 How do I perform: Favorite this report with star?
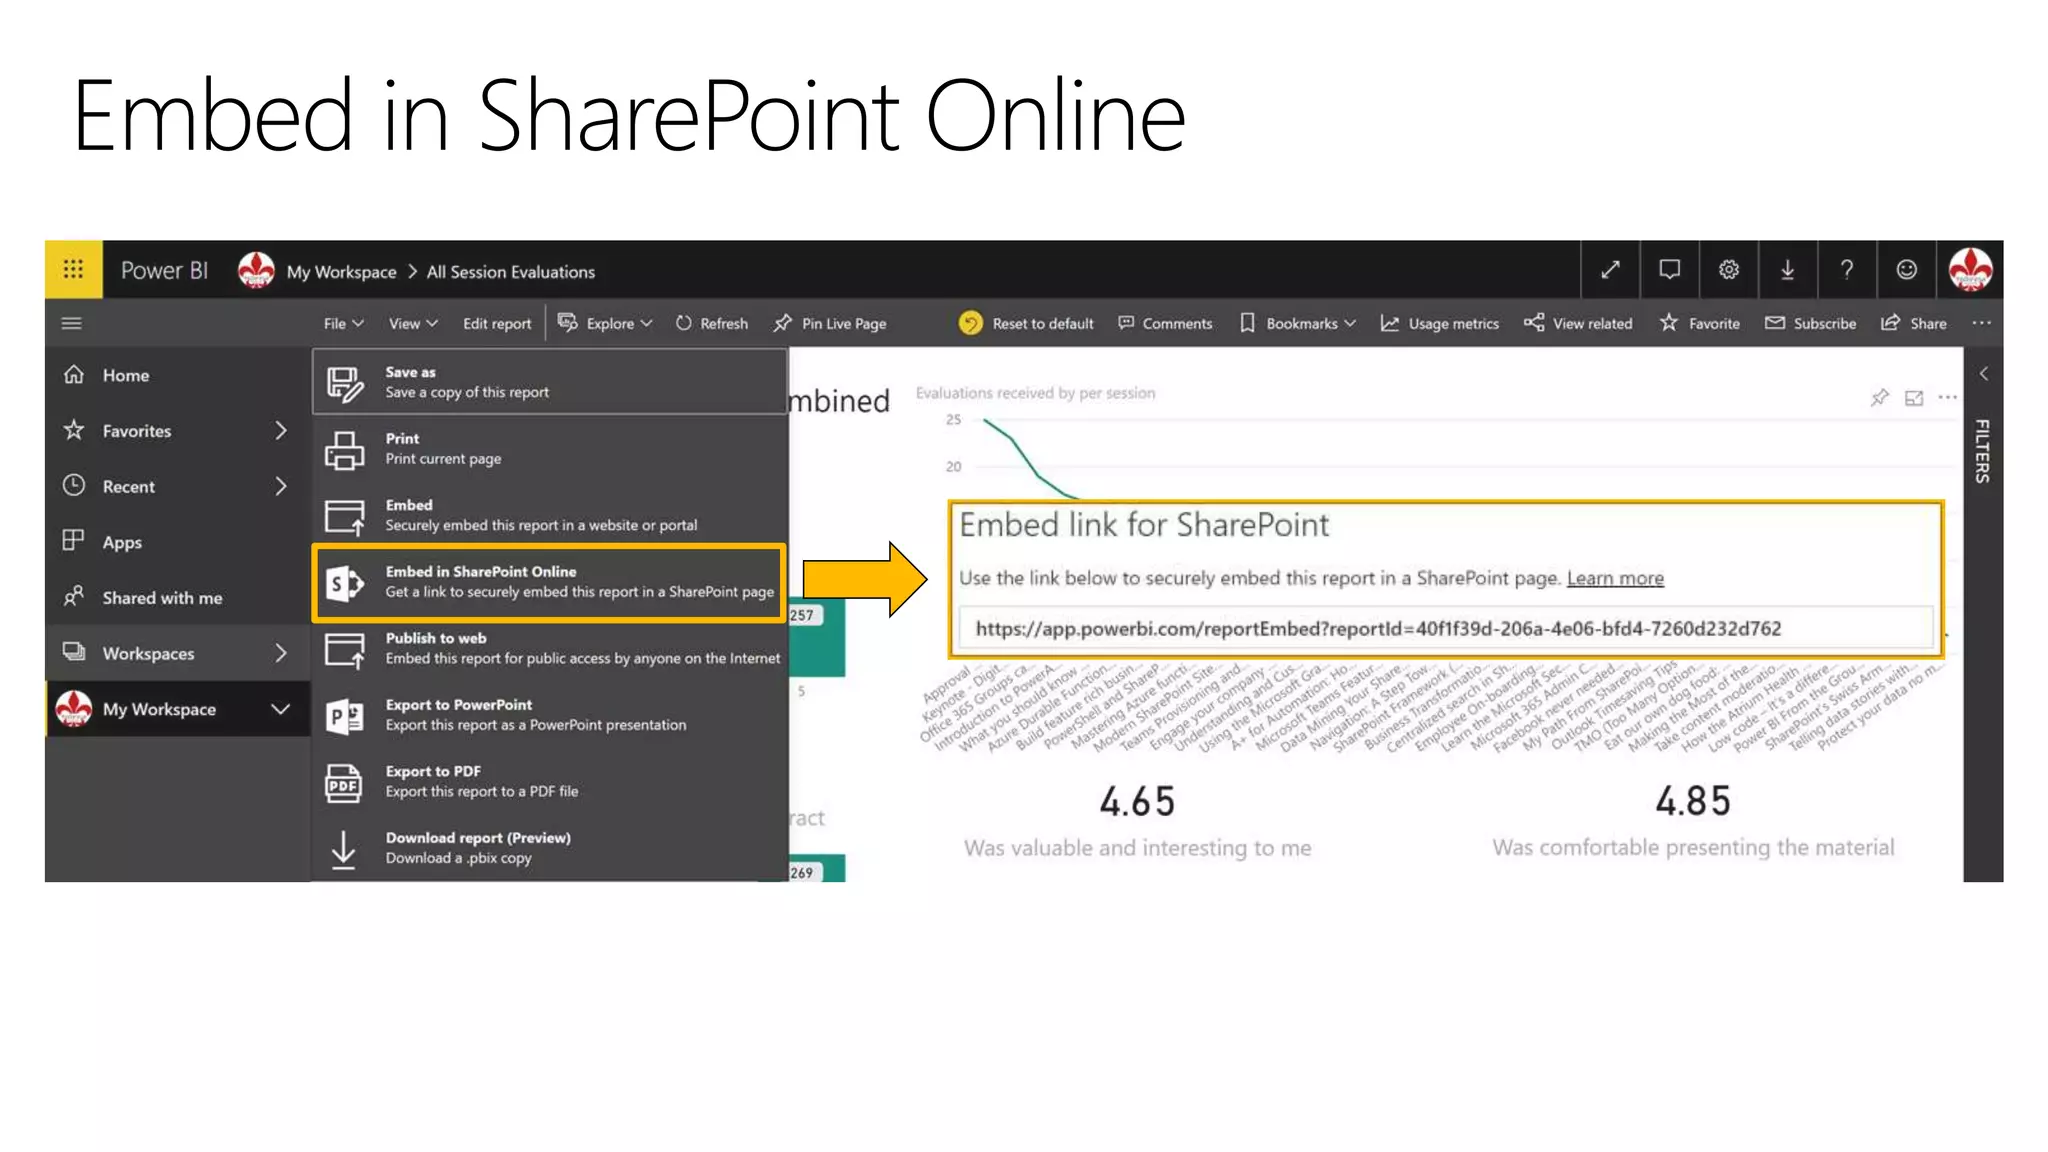tap(1700, 323)
